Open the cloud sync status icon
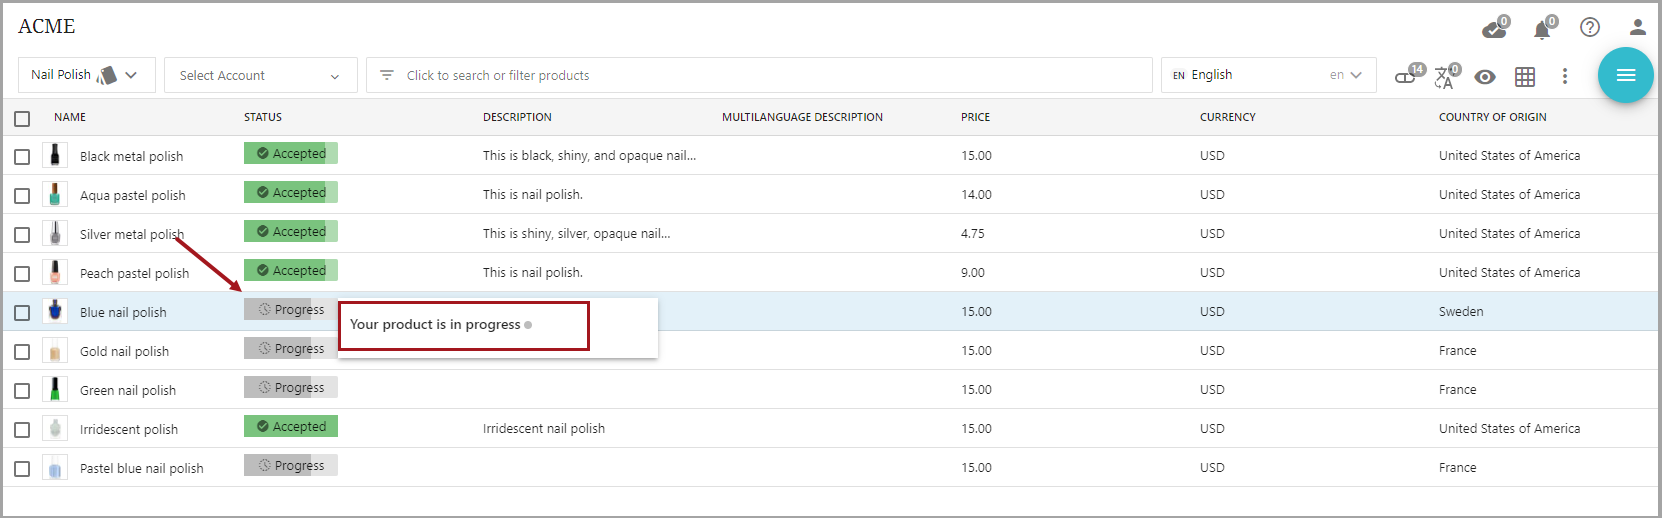Image resolution: width=1662 pixels, height=518 pixels. (x=1494, y=29)
